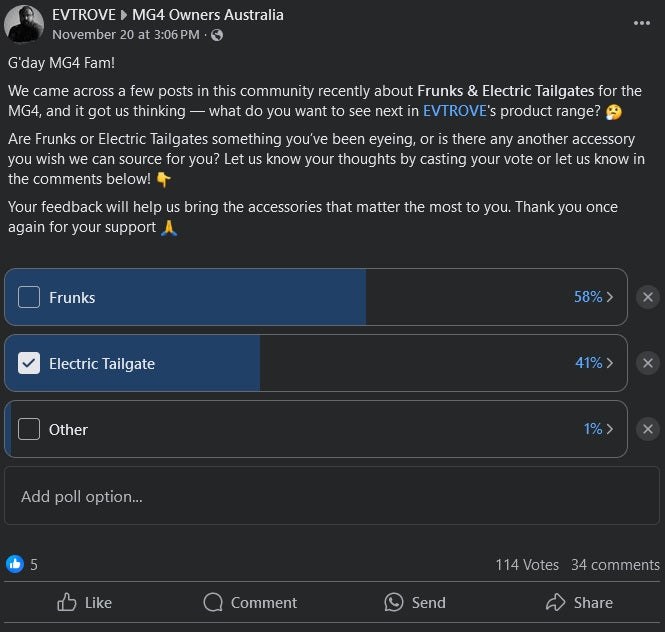Open the three-dot post options menu
The width and height of the screenshot is (665, 632).
642,23
